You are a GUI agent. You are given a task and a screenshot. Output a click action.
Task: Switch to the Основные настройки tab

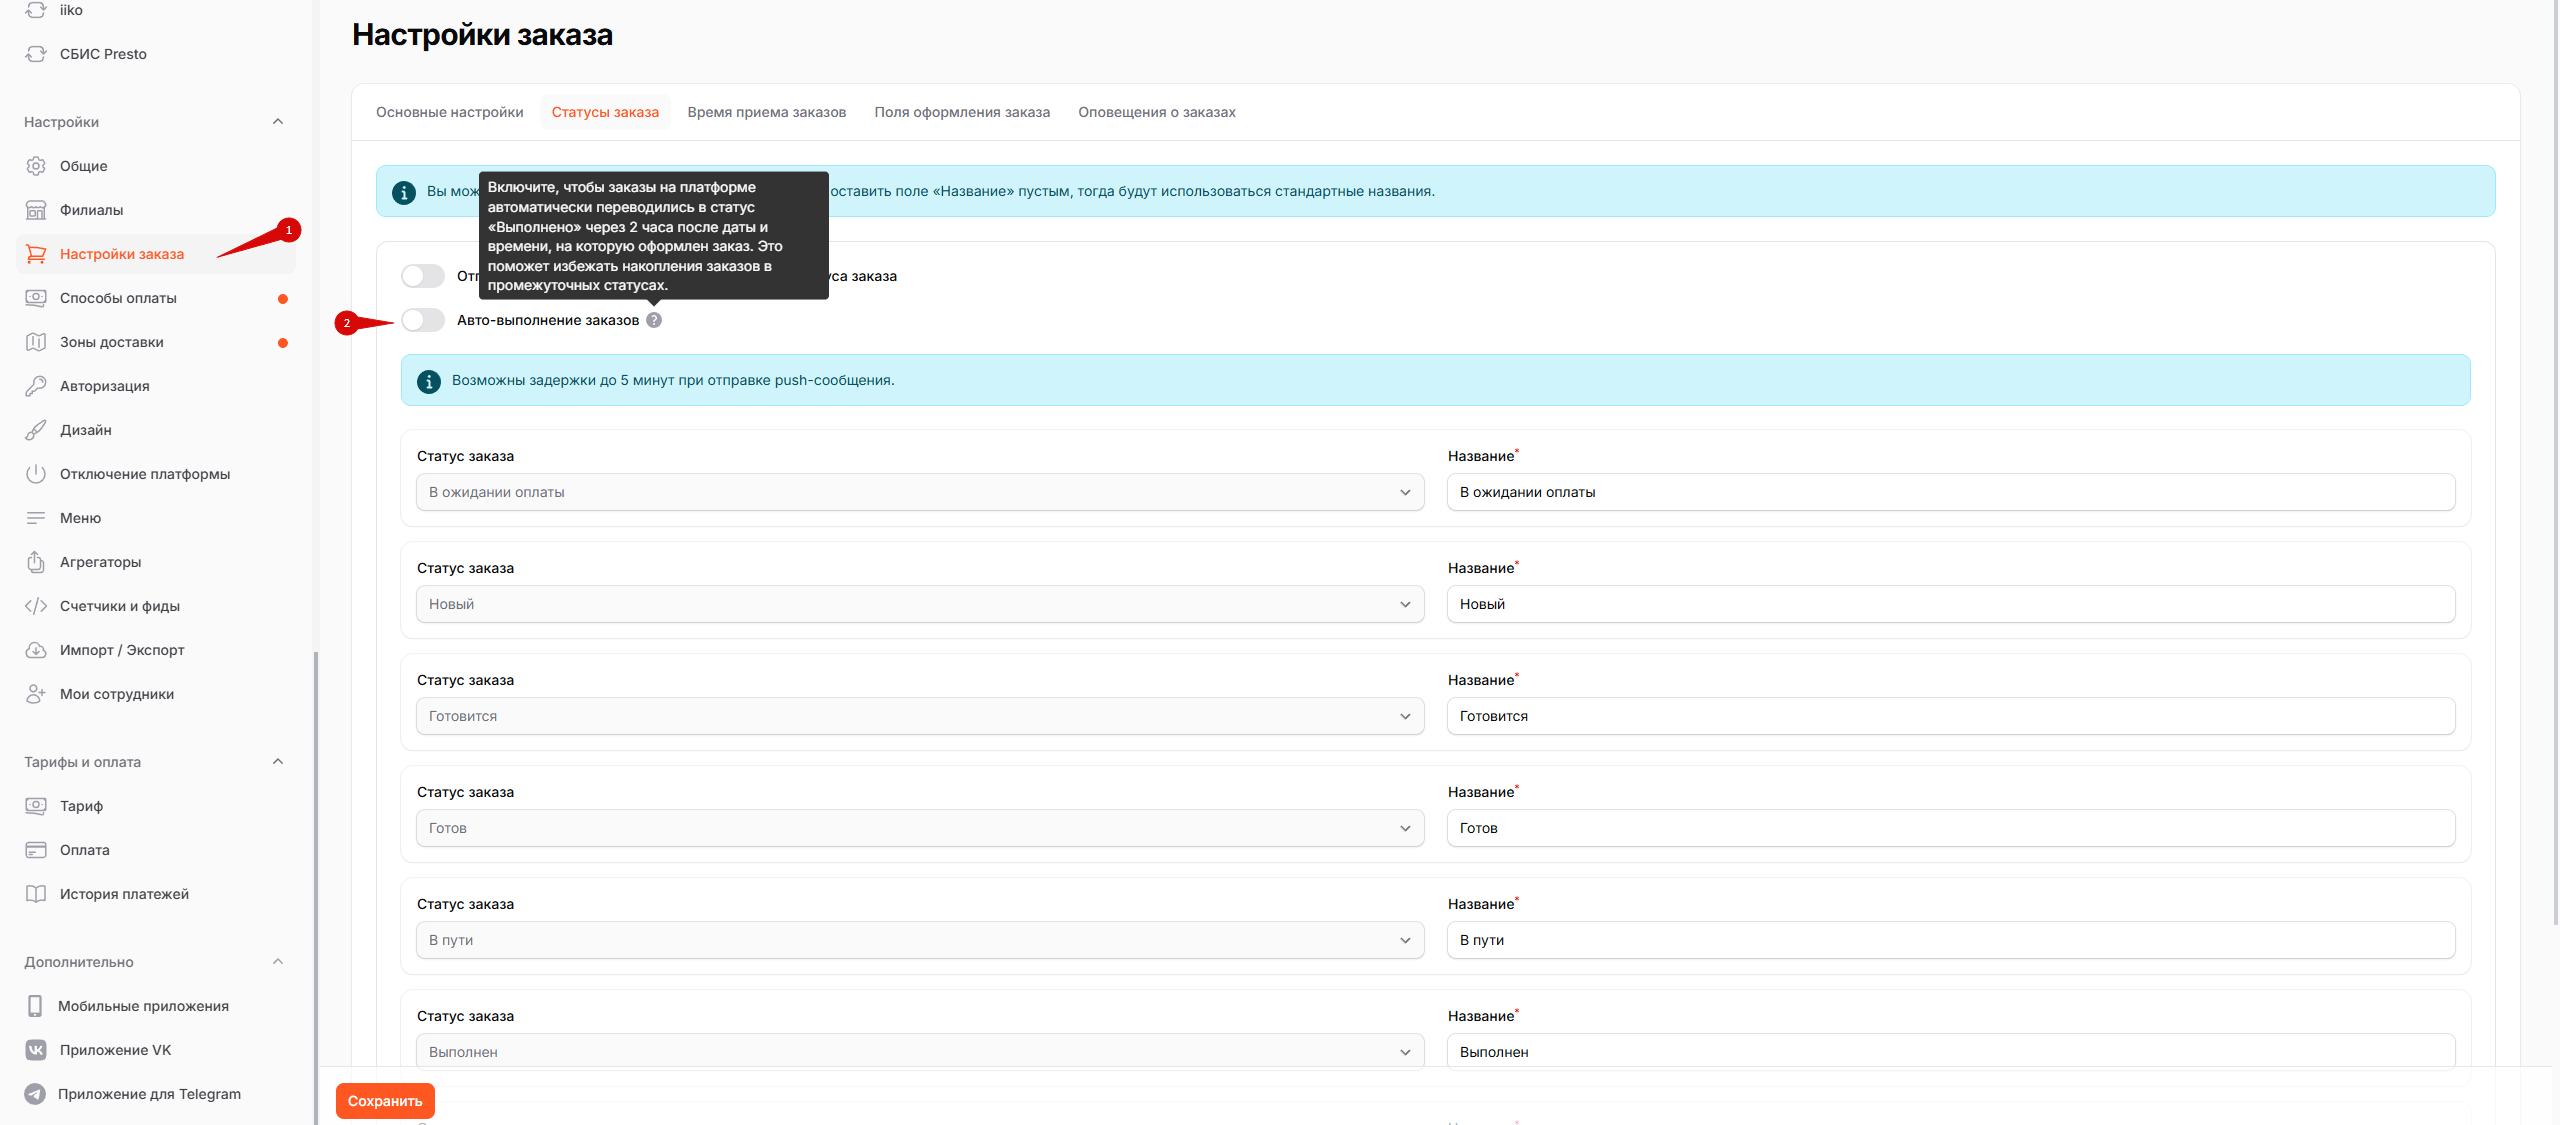coord(450,112)
